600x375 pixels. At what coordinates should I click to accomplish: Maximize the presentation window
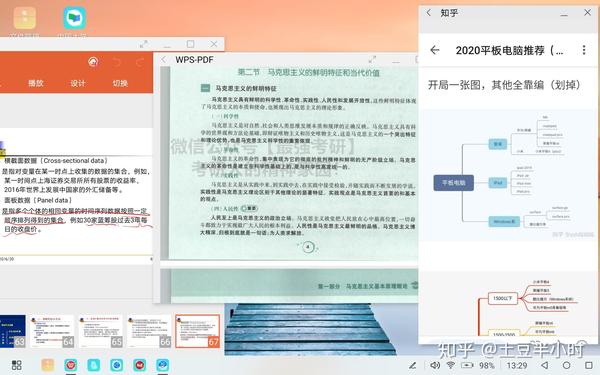[x=191, y=44]
